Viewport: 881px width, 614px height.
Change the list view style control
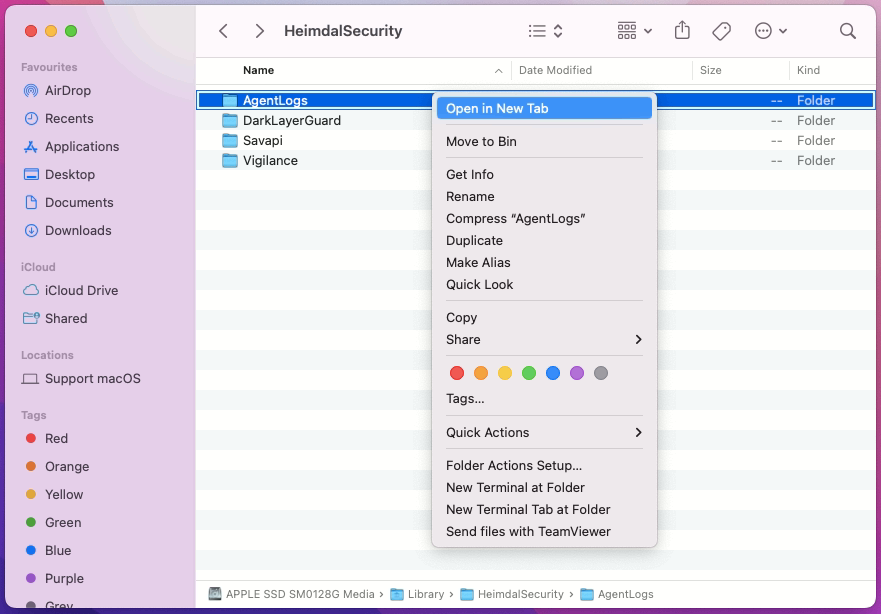click(545, 31)
